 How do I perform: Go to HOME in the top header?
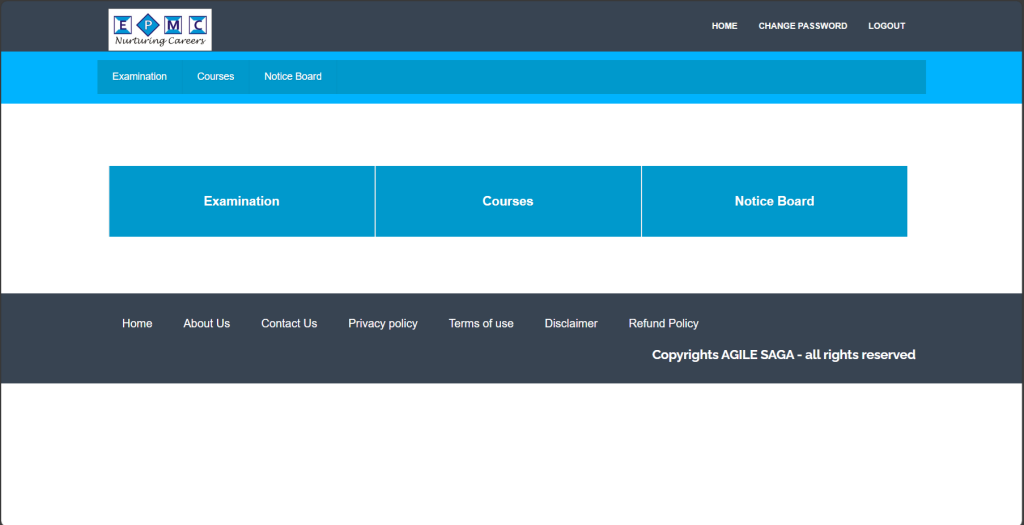(724, 26)
